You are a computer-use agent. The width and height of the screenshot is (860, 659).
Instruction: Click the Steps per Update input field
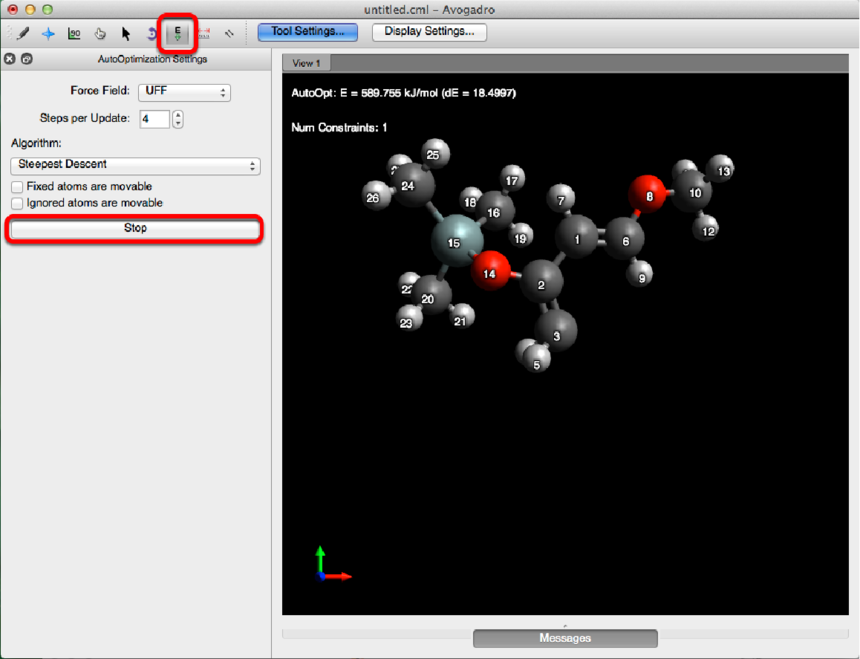pos(154,119)
